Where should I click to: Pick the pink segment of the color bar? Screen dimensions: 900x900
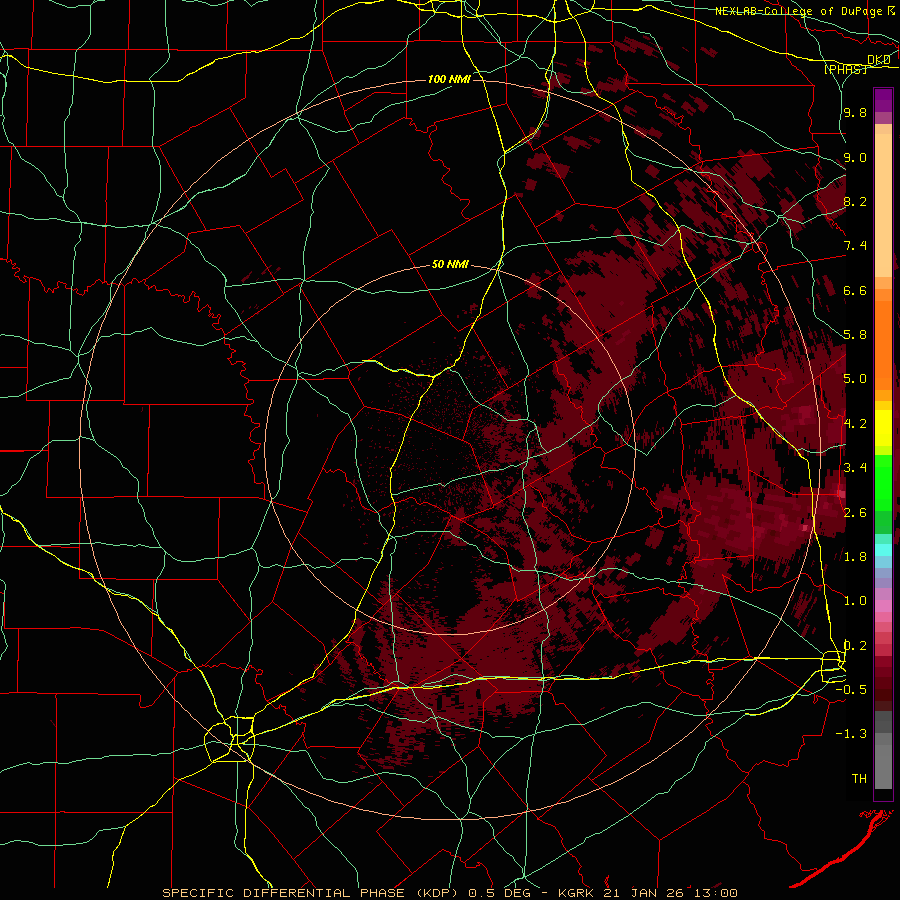883,606
